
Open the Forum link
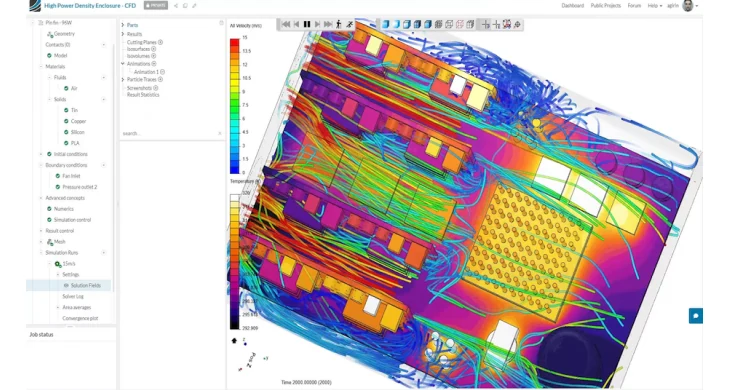634,6
